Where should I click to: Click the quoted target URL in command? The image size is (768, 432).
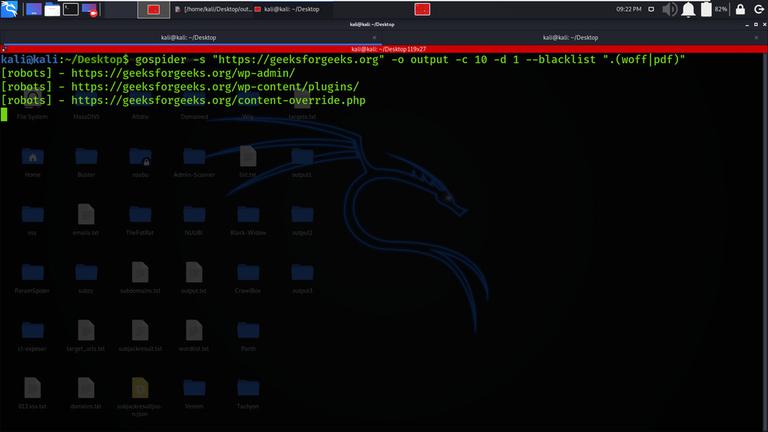click(298, 60)
